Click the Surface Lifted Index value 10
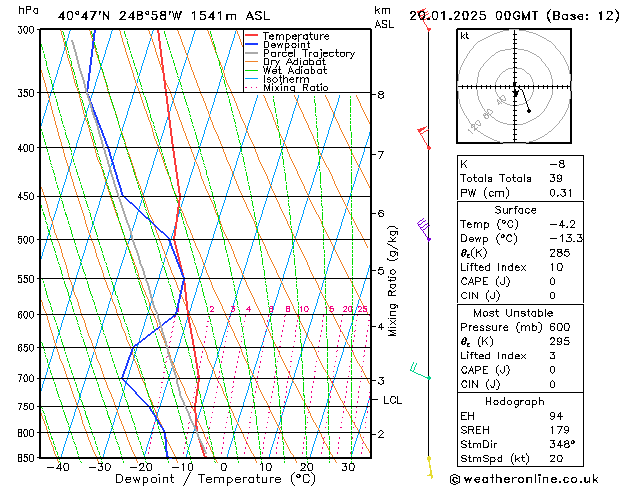Image resolution: width=629 pixels, height=486 pixels. point(556,267)
